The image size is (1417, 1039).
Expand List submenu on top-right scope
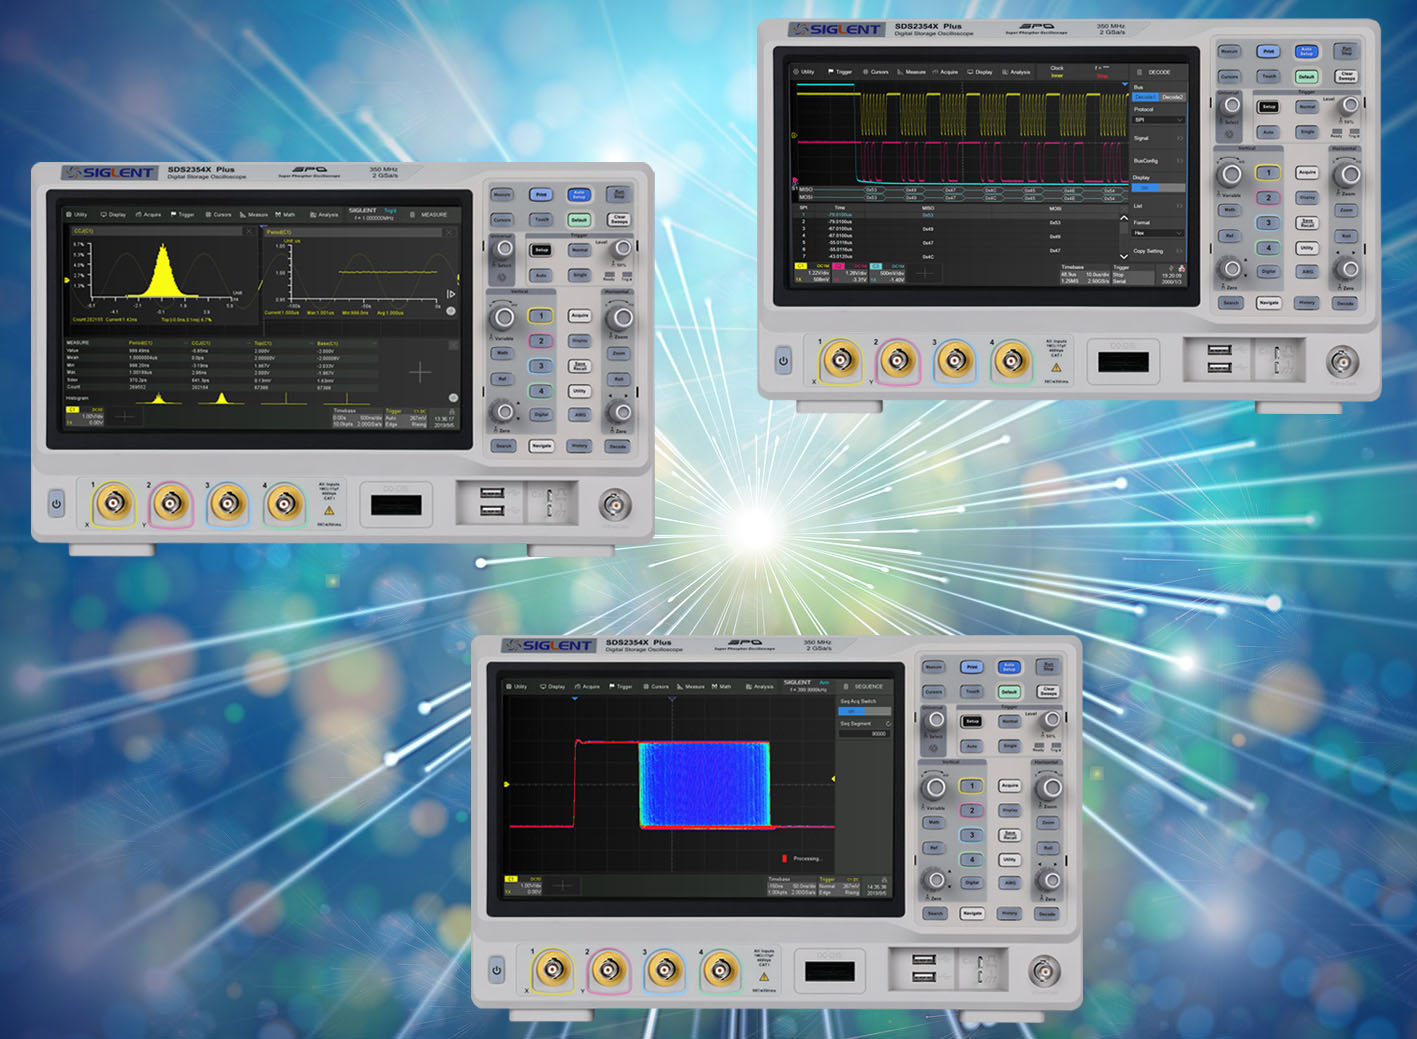[x=1159, y=206]
